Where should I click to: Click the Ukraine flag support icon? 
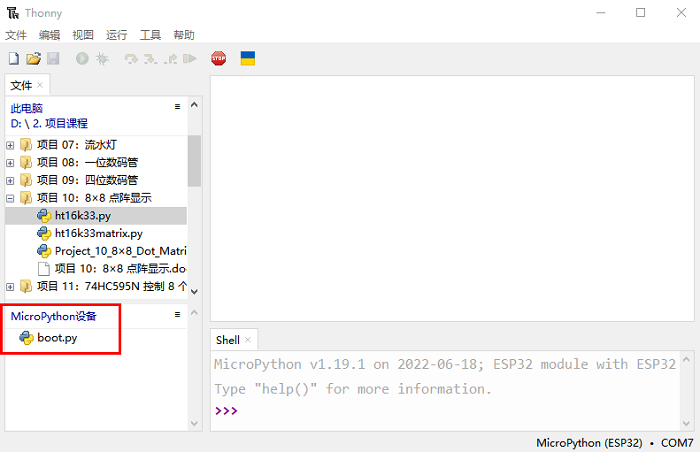(247, 59)
